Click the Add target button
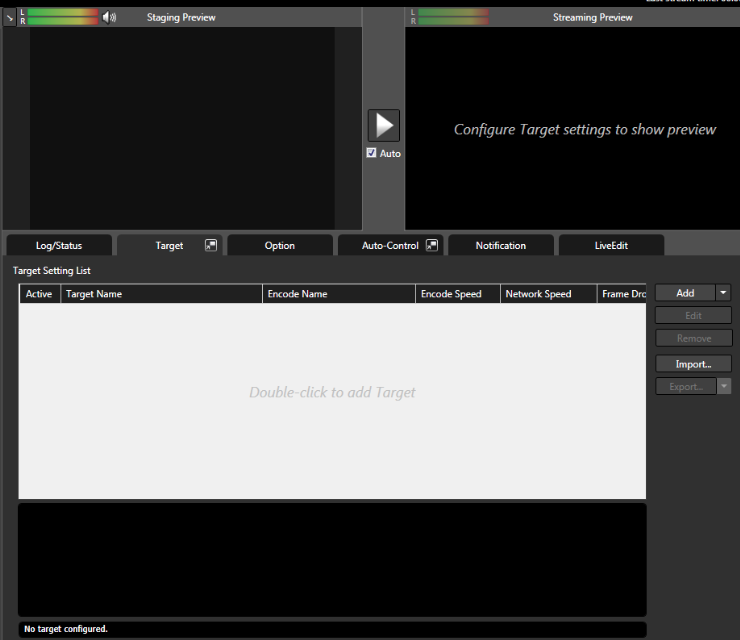This screenshot has width=740, height=640. 685,293
